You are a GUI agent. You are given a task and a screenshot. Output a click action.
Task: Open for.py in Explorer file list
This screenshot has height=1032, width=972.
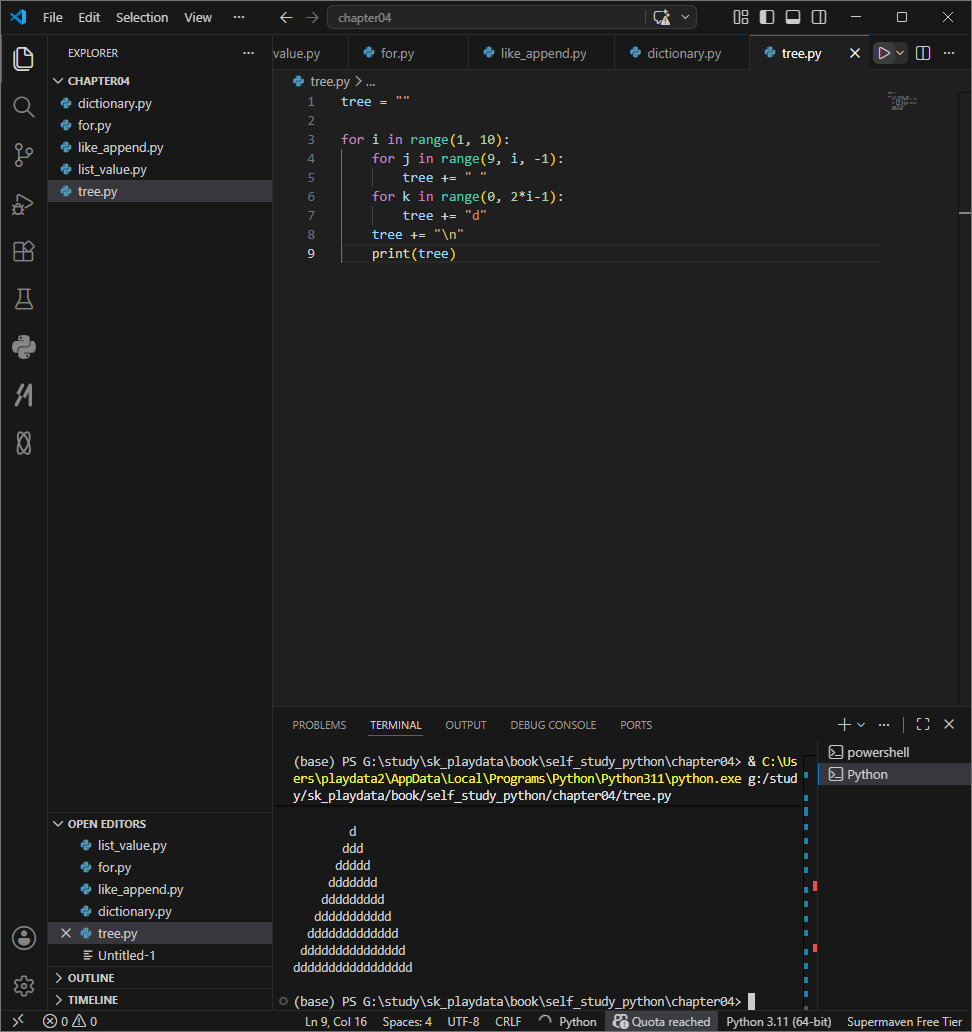pos(160,125)
